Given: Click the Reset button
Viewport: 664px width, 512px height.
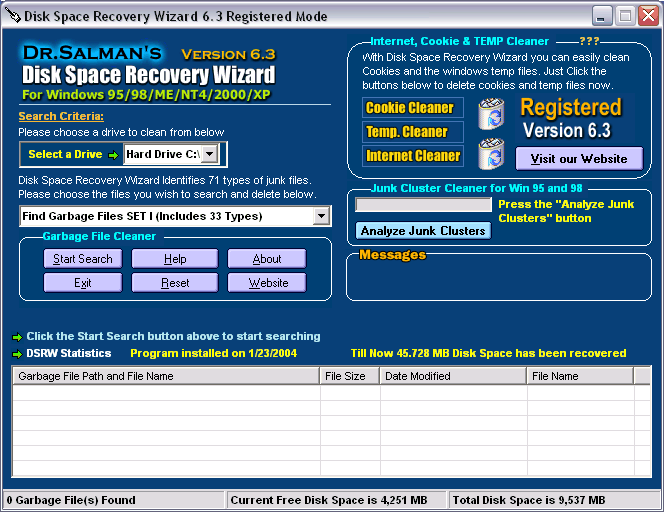Looking at the screenshot, I should 175,282.
